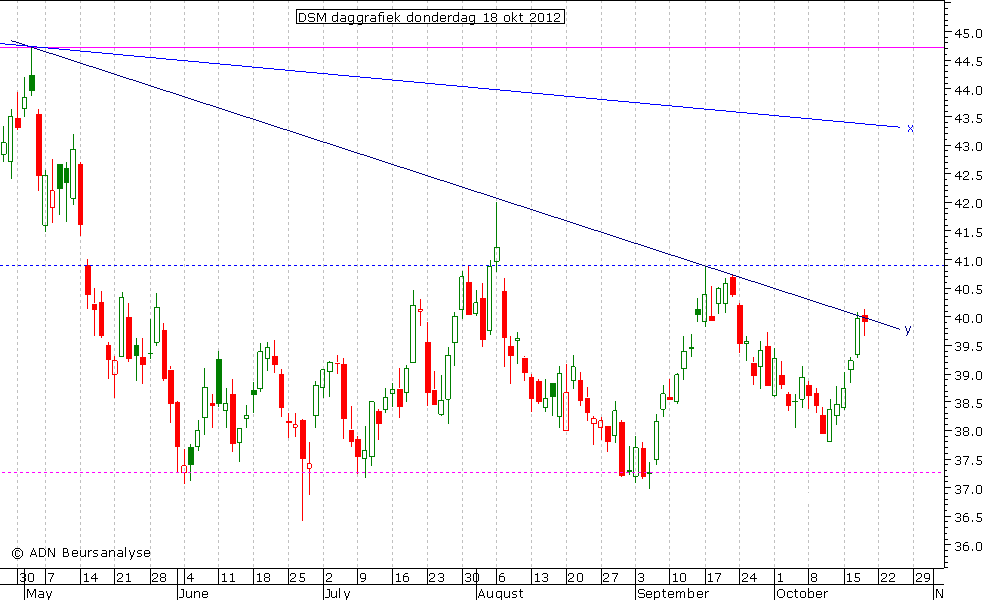985x600 pixels.
Task: Select date label 6 above August
Action: click(x=501, y=578)
